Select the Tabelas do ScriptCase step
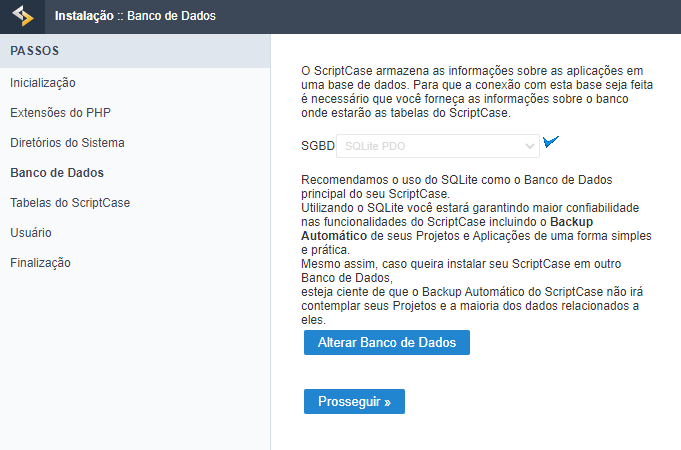 click(x=70, y=203)
